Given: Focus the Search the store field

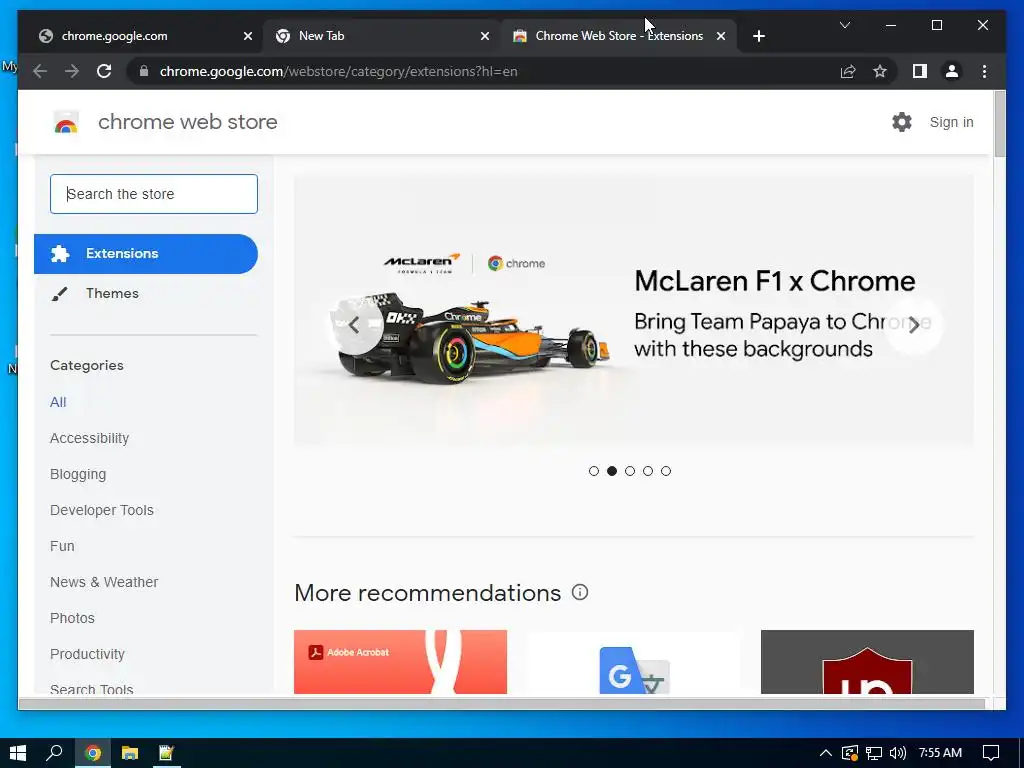Looking at the screenshot, I should point(153,194).
